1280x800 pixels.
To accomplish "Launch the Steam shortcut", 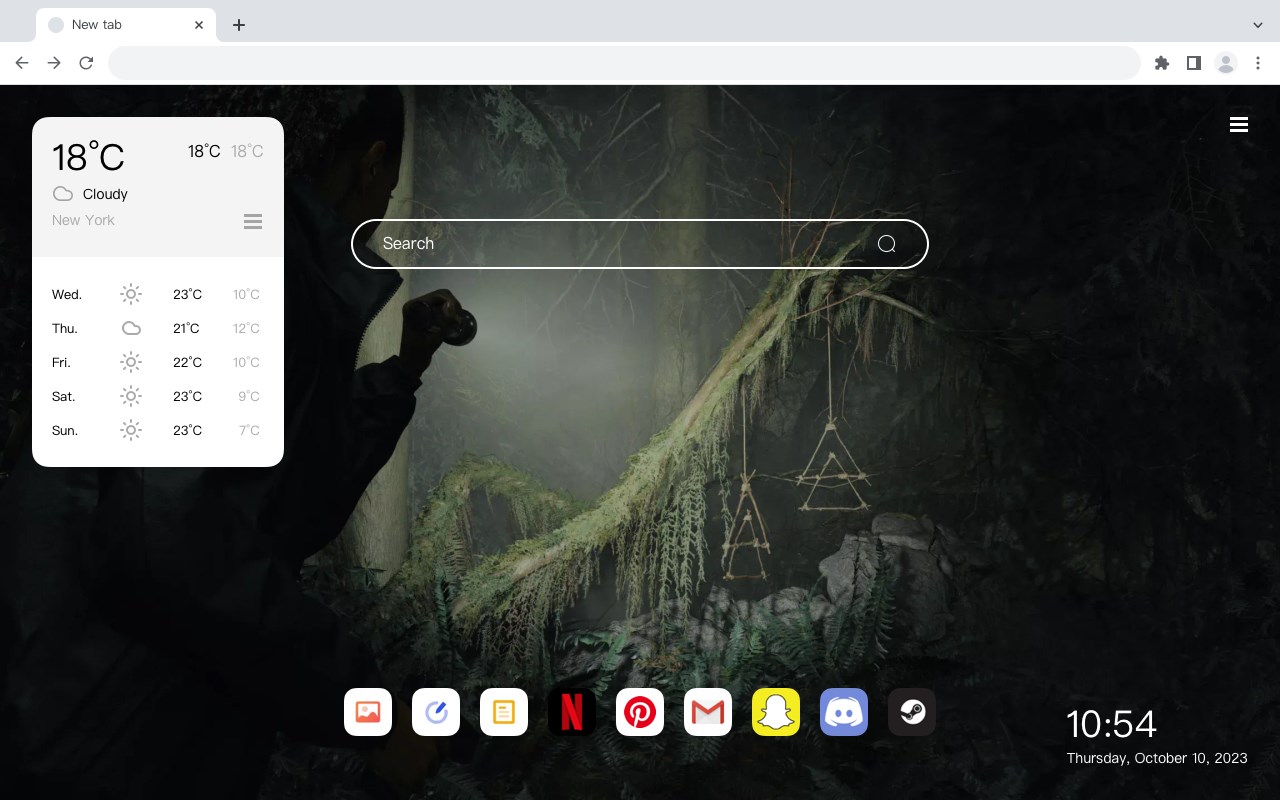I will pyautogui.click(x=912, y=712).
